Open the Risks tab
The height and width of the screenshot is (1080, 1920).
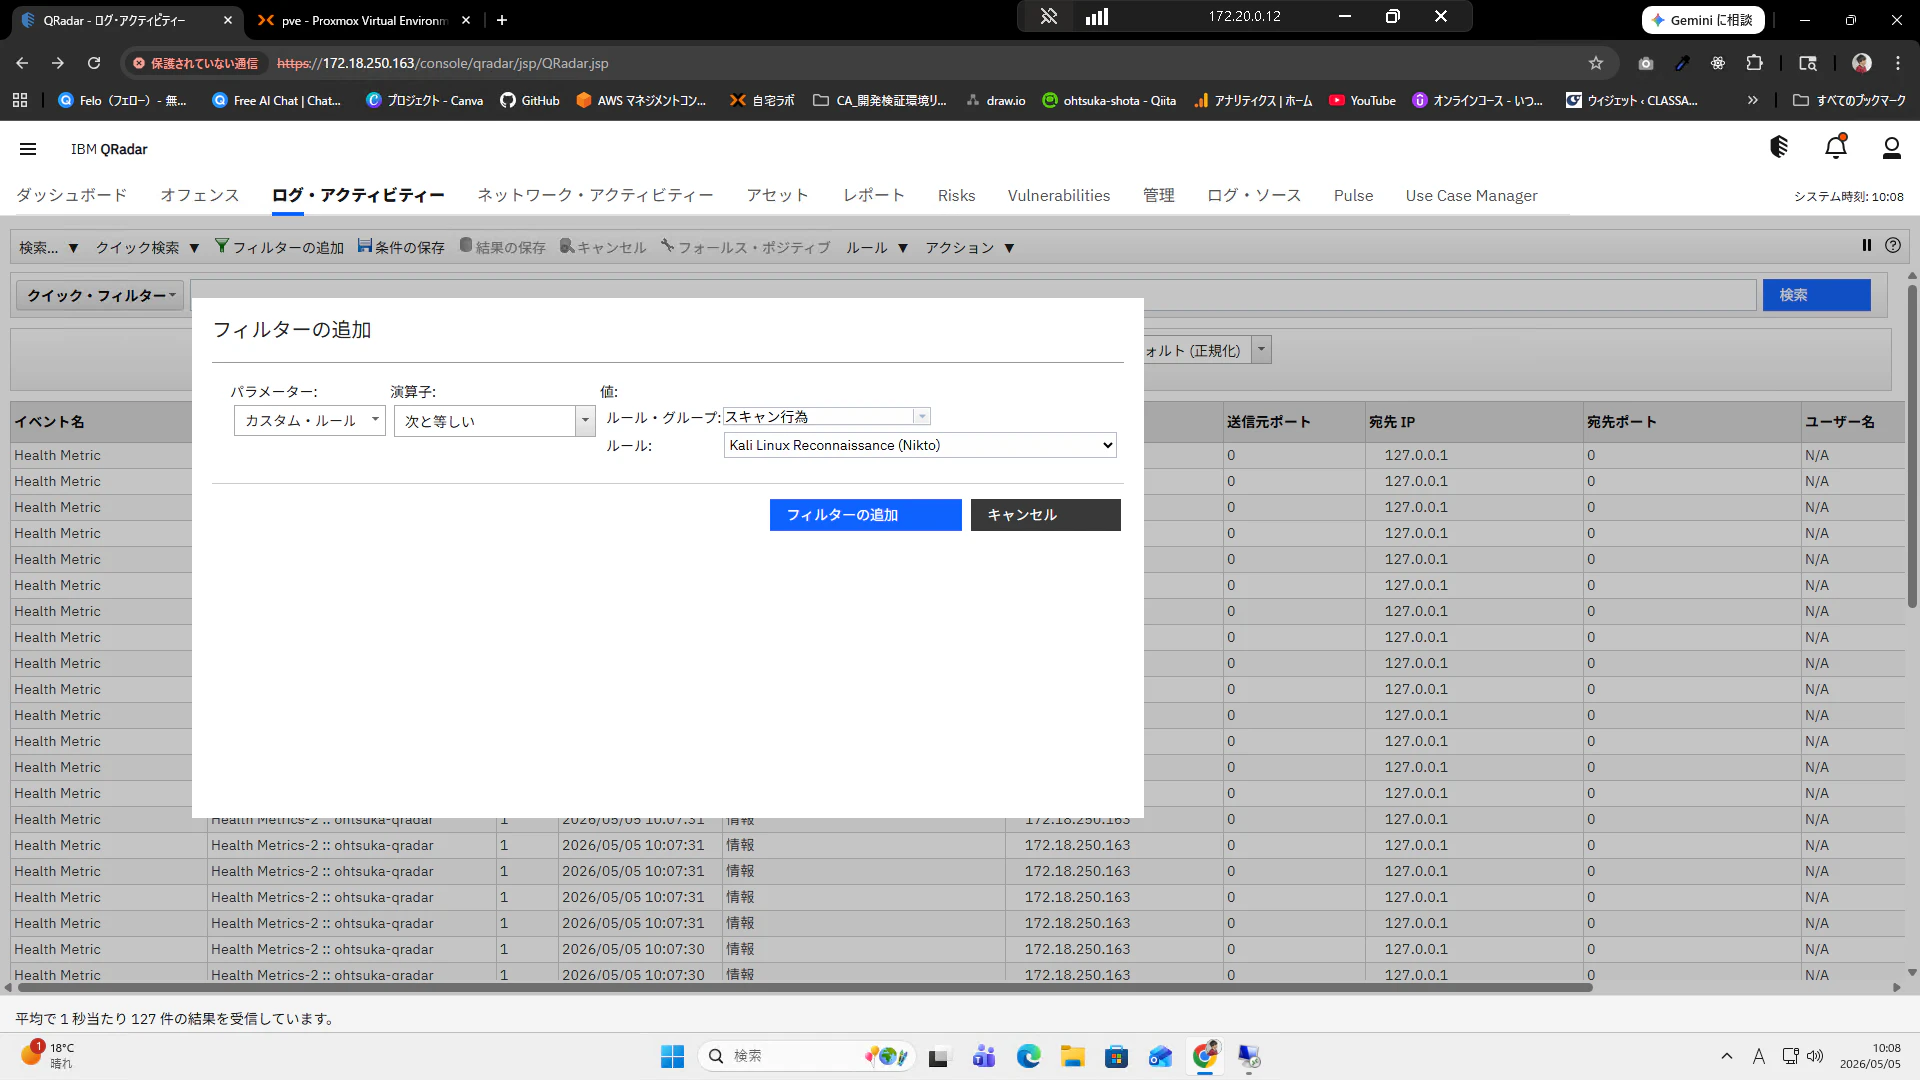[x=956, y=195]
